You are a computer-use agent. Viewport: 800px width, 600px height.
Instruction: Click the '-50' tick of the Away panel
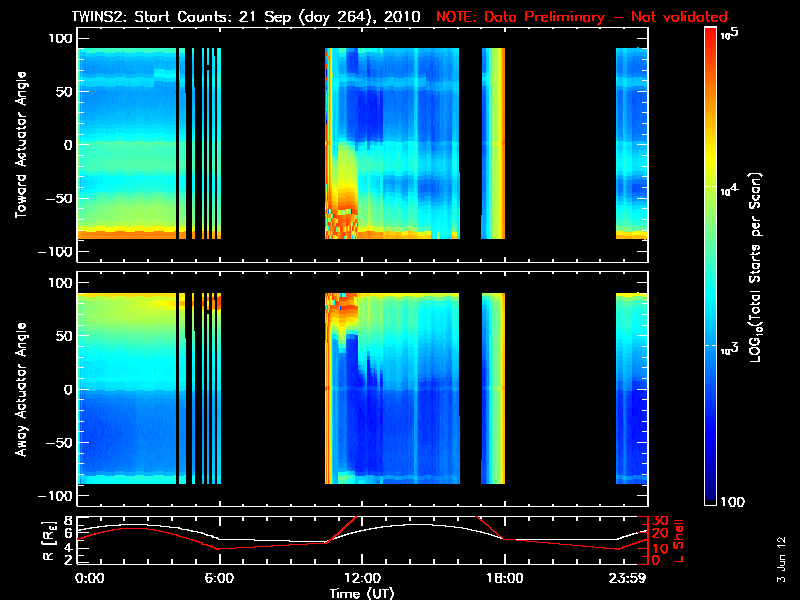click(x=59, y=443)
